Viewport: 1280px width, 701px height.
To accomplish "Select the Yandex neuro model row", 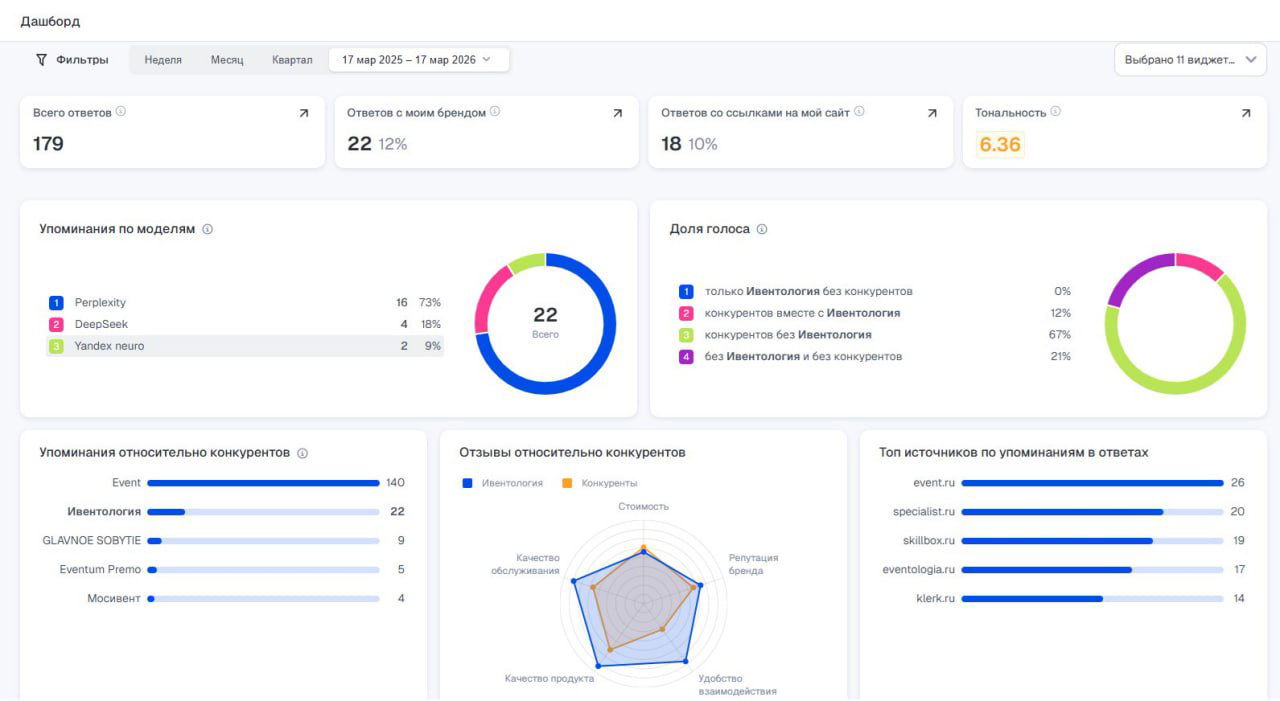I will (245, 346).
